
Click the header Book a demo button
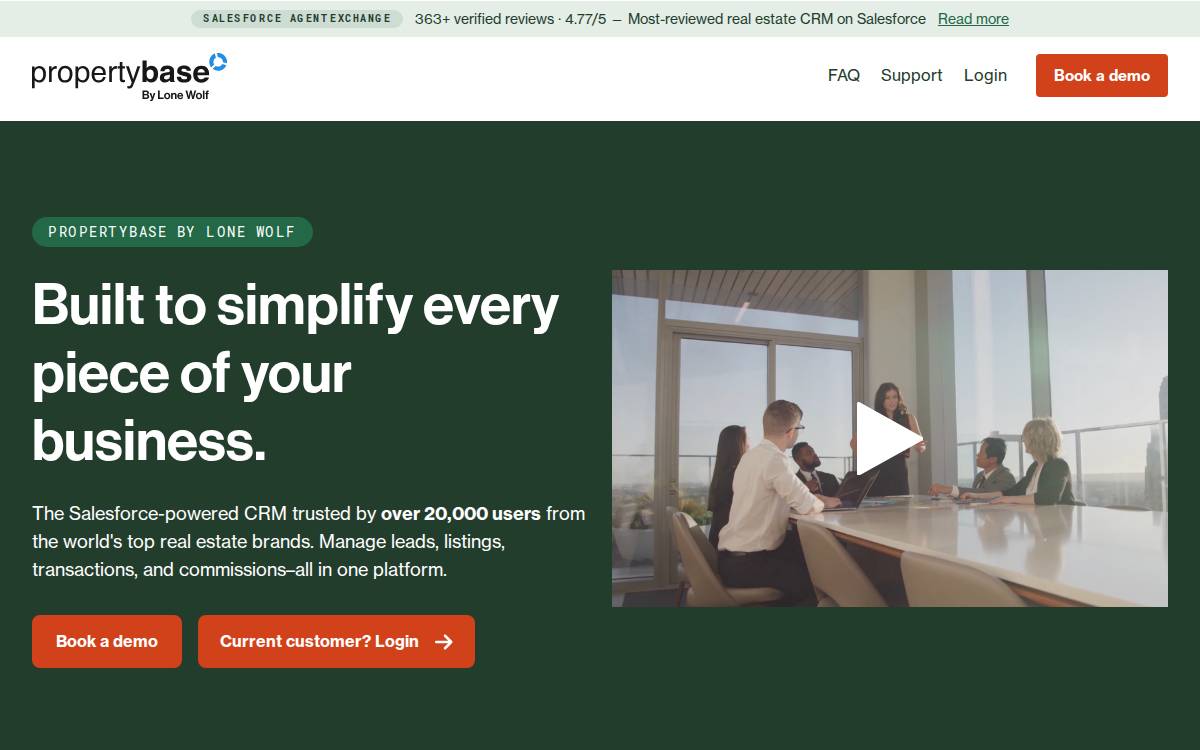tap(1102, 75)
